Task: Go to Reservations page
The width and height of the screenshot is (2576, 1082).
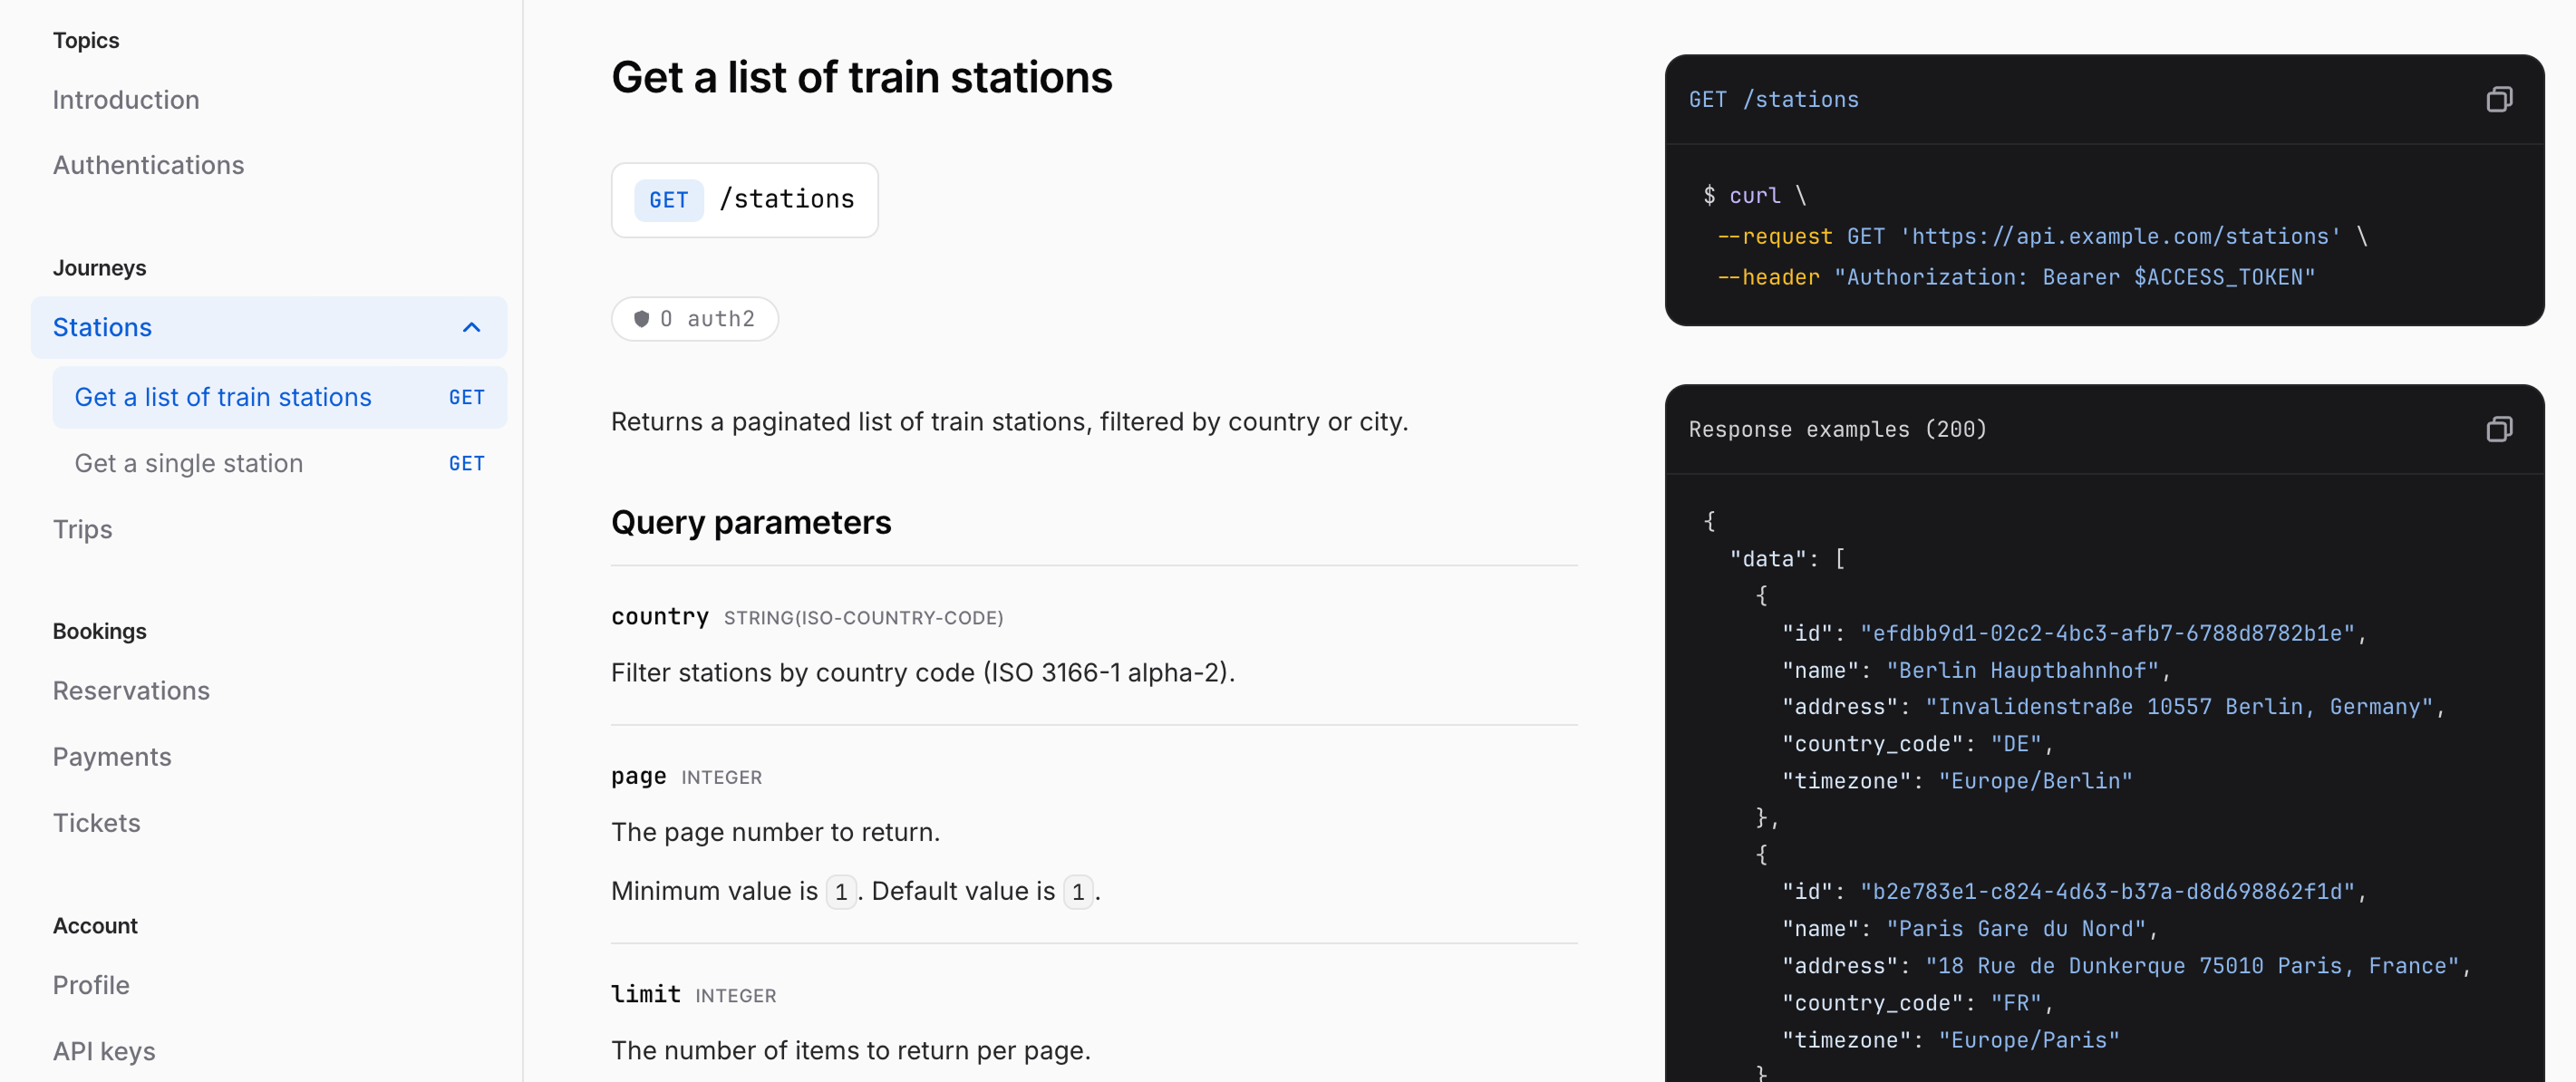Action: click(131, 691)
